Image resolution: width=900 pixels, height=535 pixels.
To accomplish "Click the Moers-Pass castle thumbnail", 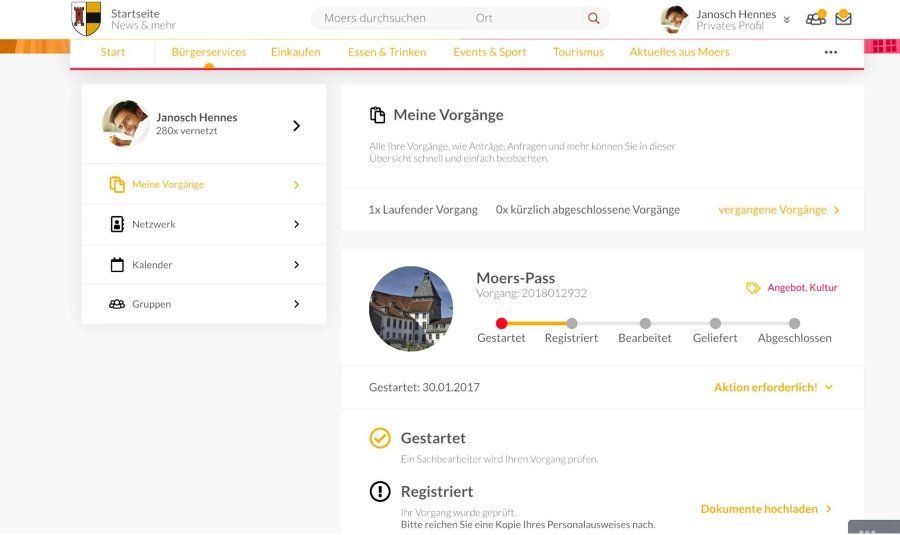I will [x=411, y=308].
